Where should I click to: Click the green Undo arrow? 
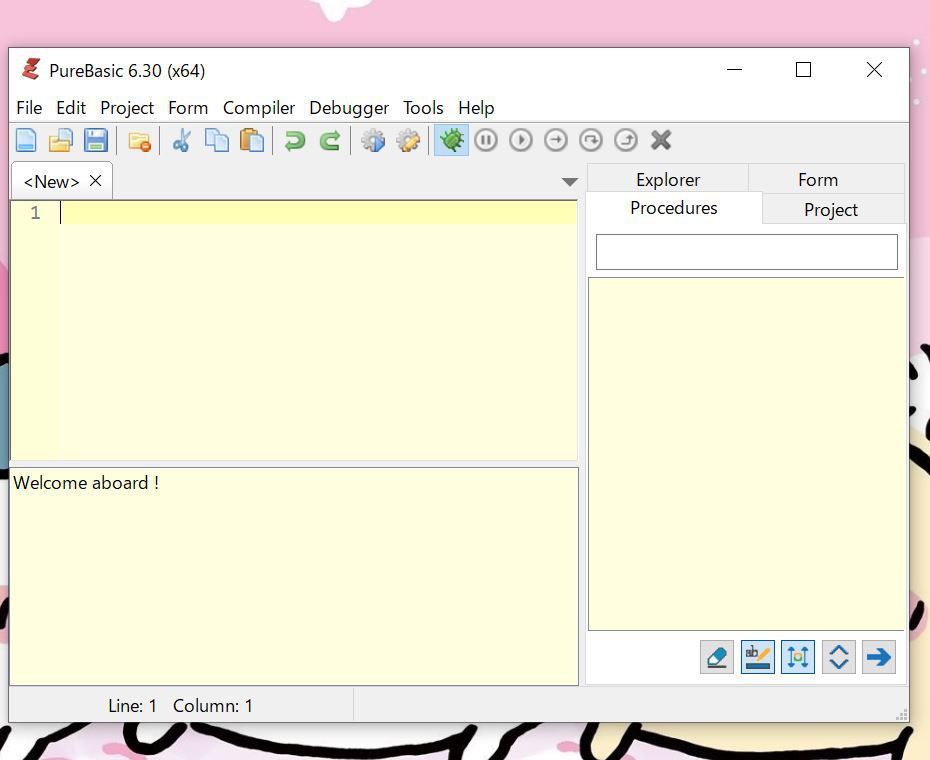[294, 141]
